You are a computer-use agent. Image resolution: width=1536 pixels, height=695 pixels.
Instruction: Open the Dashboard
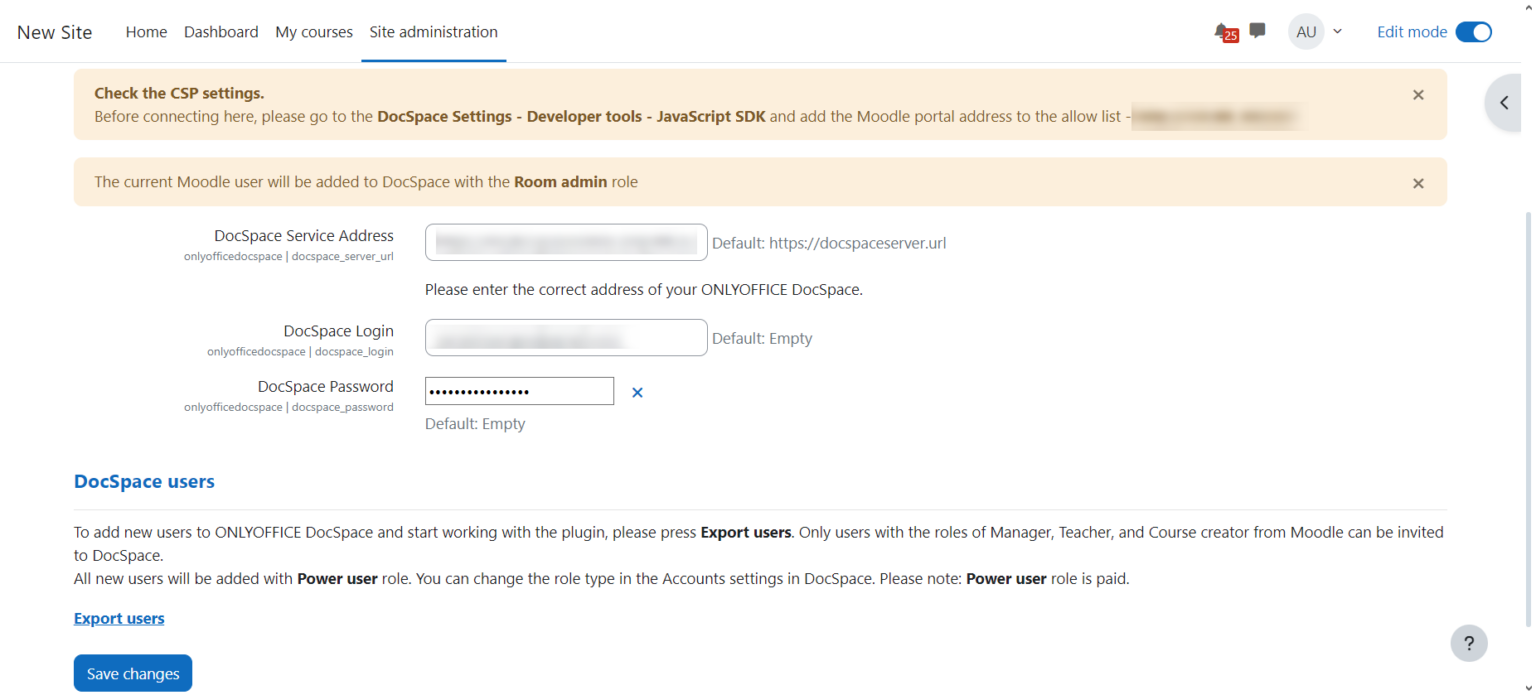point(221,31)
